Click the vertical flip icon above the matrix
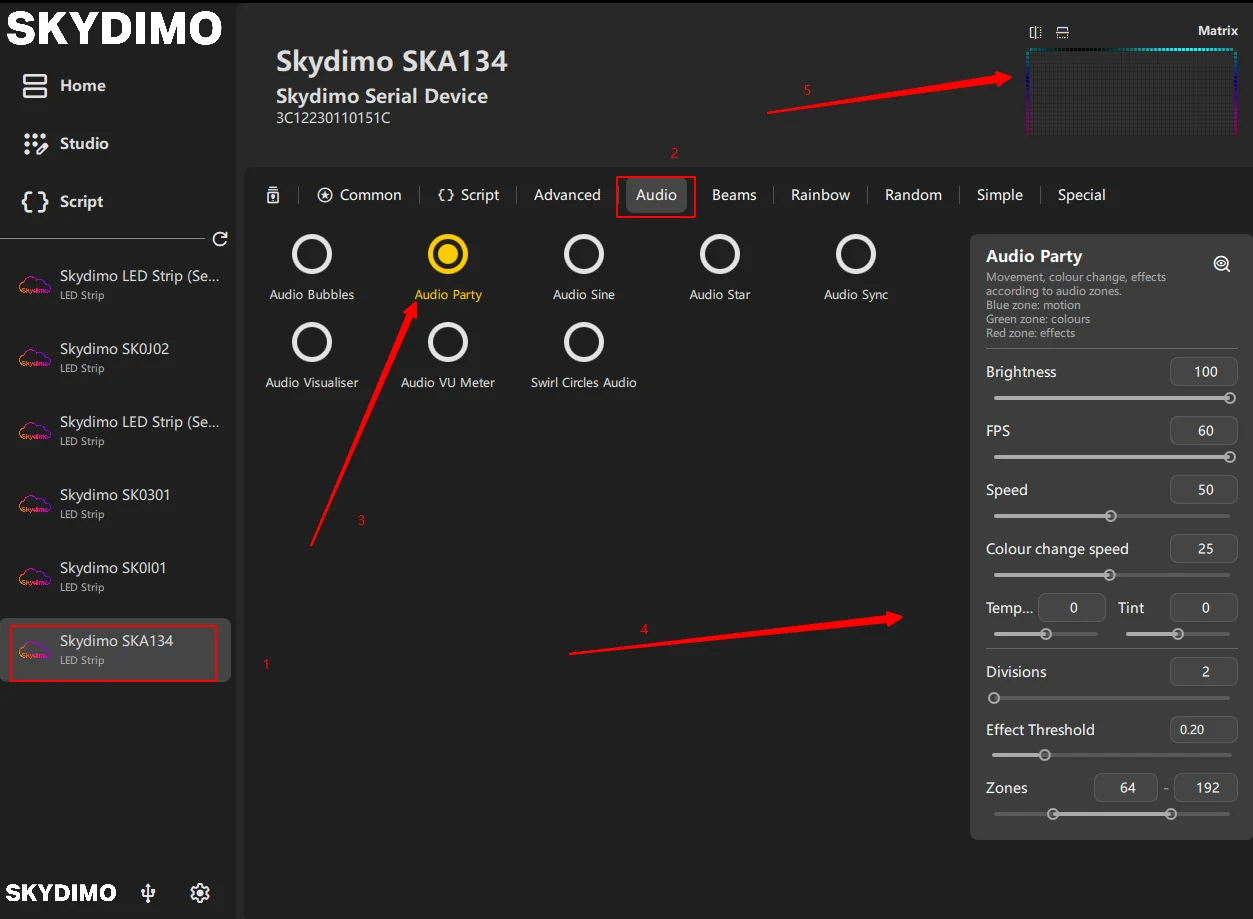The width and height of the screenshot is (1253, 919). click(x=1062, y=33)
